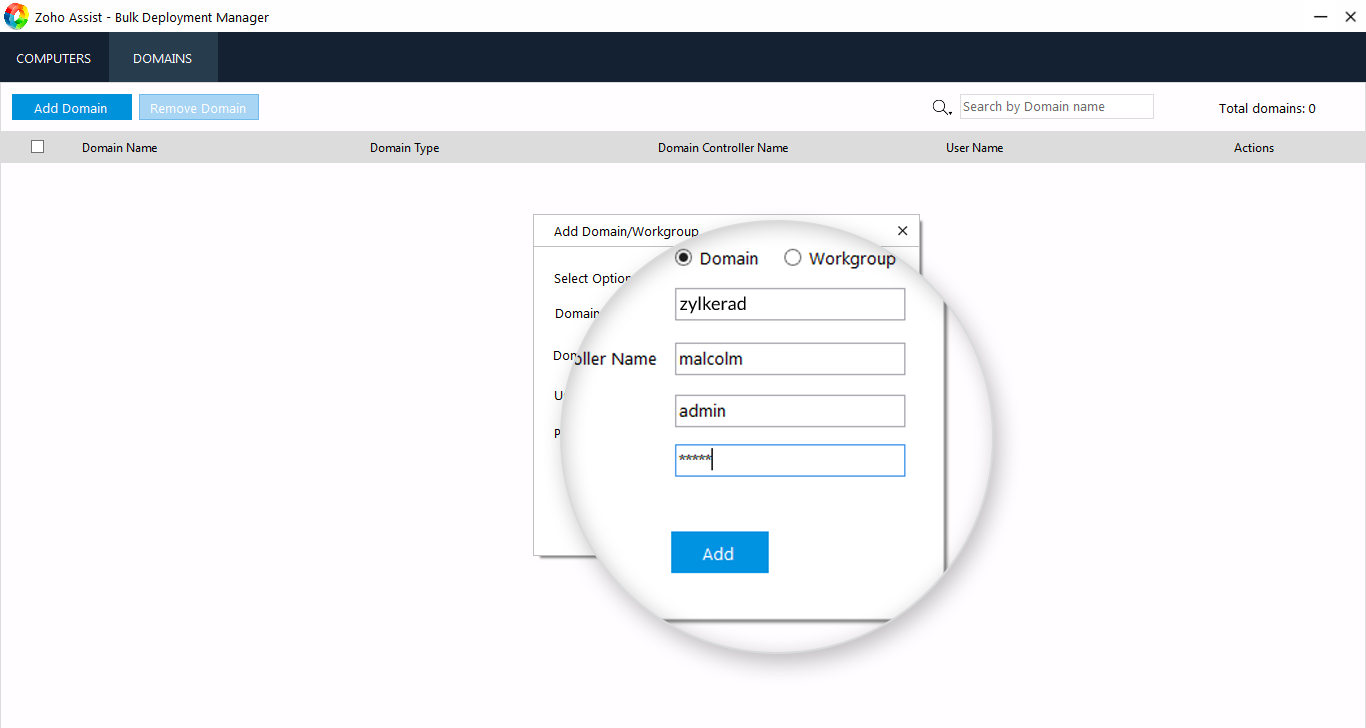
Task: Select the Domain radio option
Action: click(x=684, y=258)
